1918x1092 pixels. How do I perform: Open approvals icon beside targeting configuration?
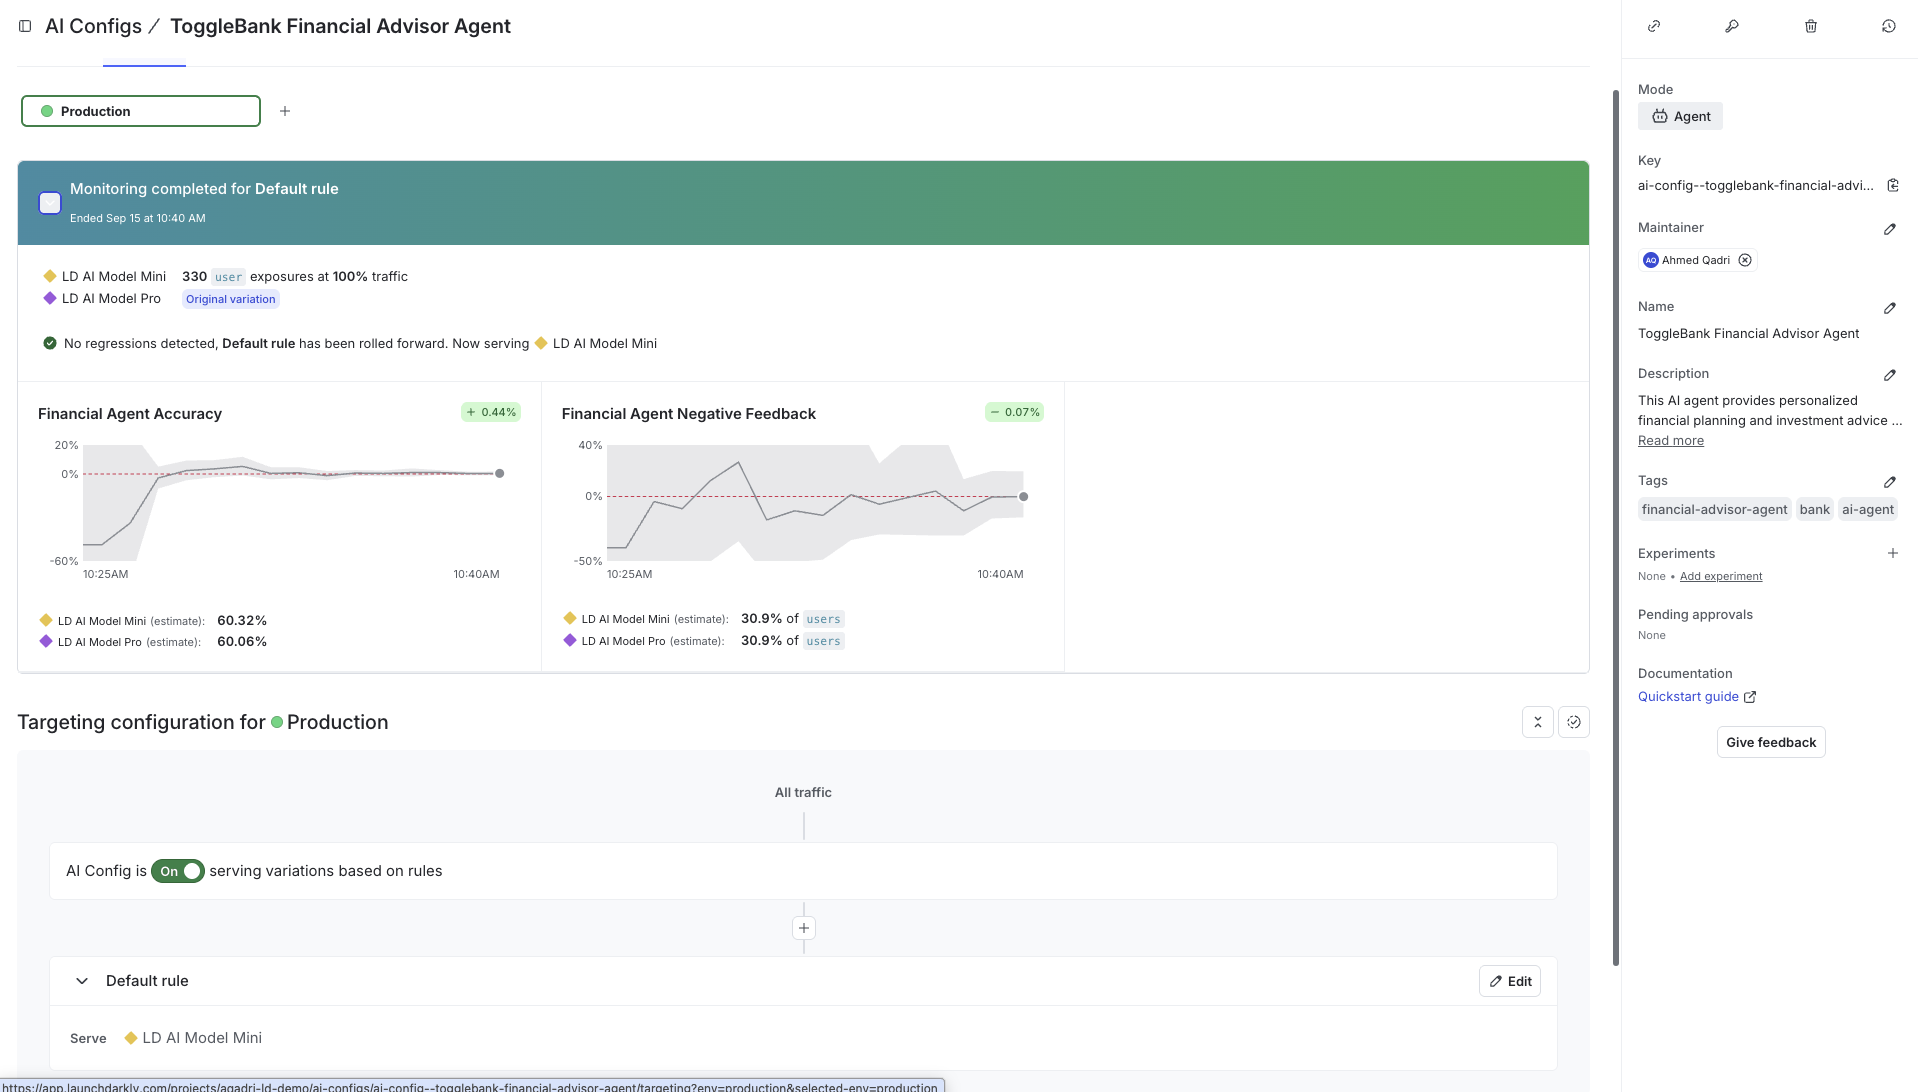pos(1573,721)
